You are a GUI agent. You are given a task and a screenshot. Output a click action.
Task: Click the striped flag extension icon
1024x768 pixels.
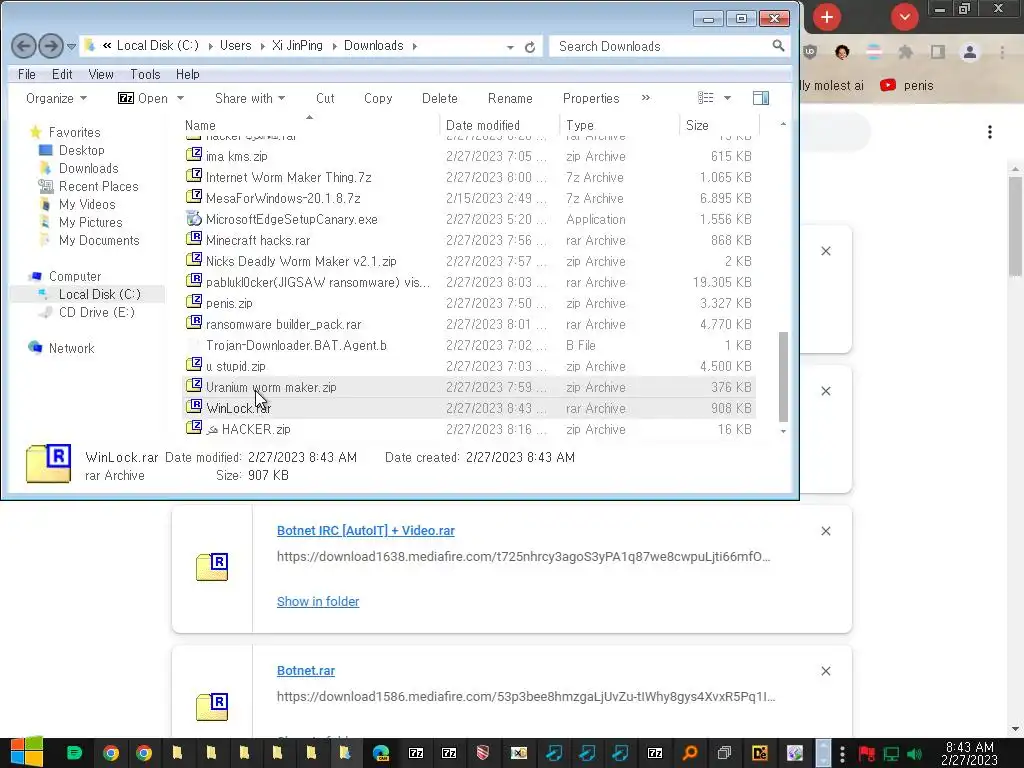[874, 52]
